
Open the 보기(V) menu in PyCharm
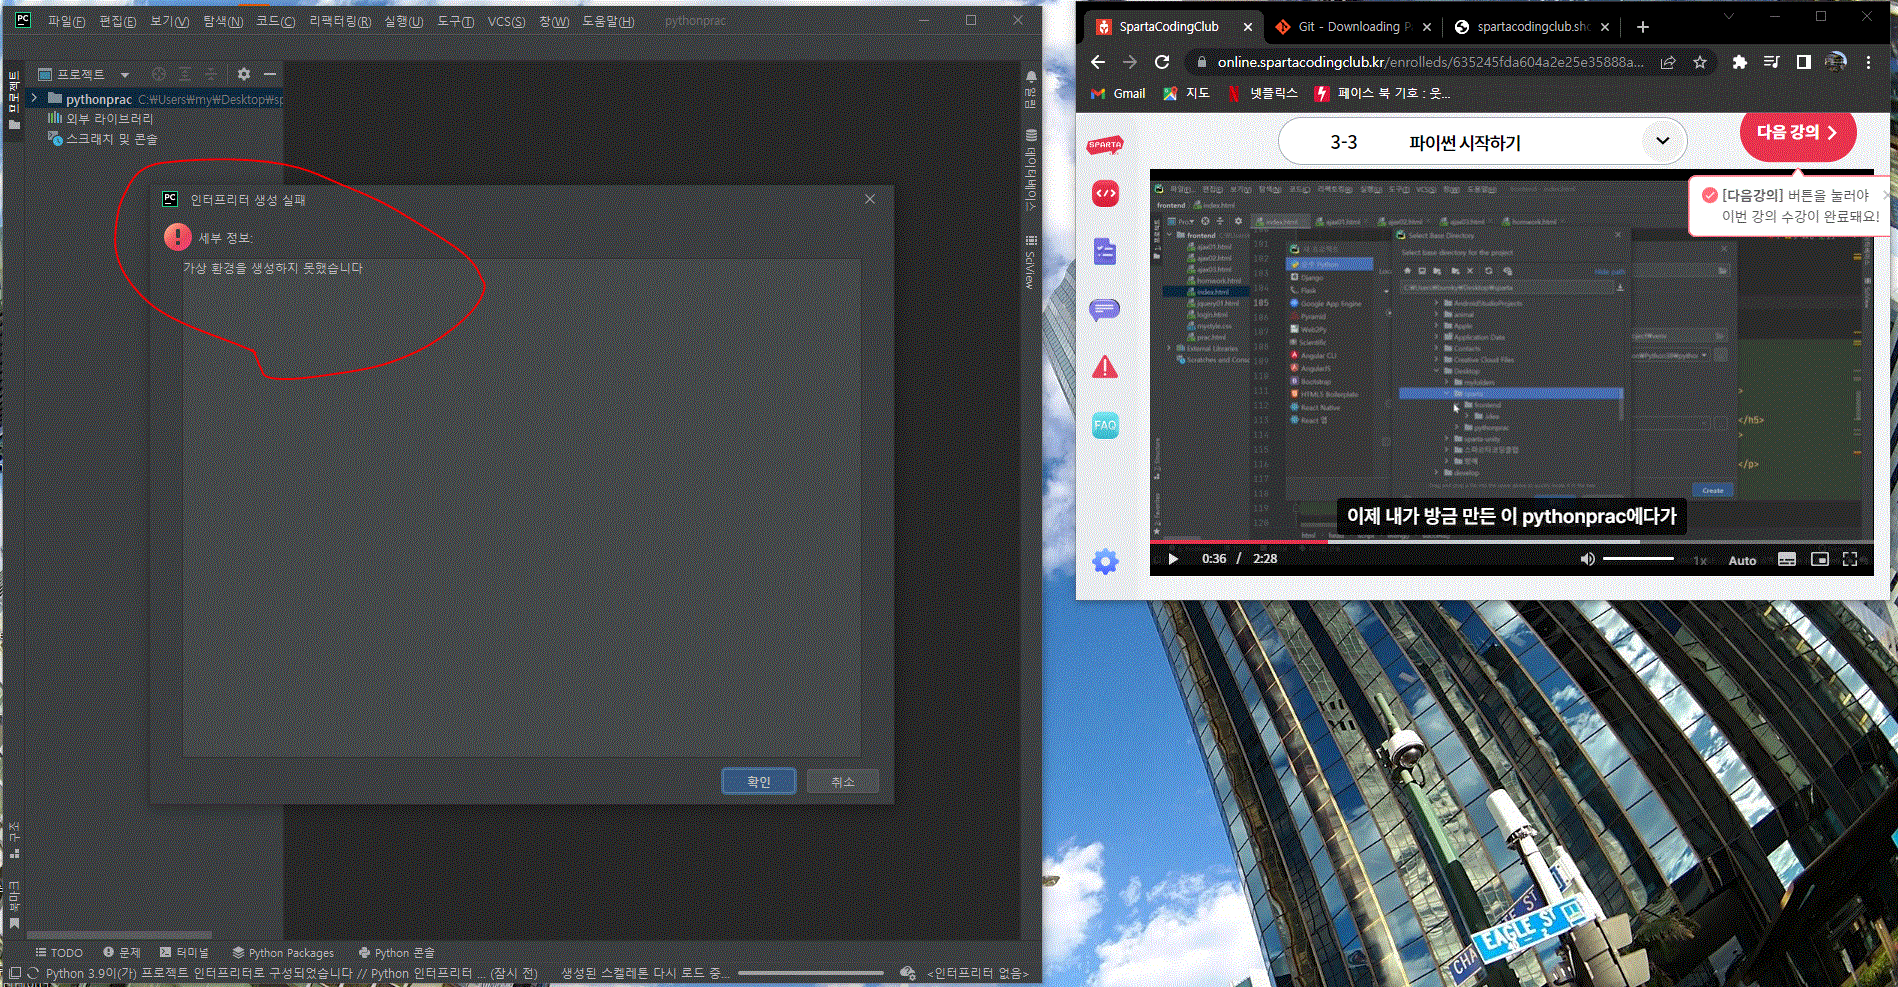pyautogui.click(x=169, y=21)
